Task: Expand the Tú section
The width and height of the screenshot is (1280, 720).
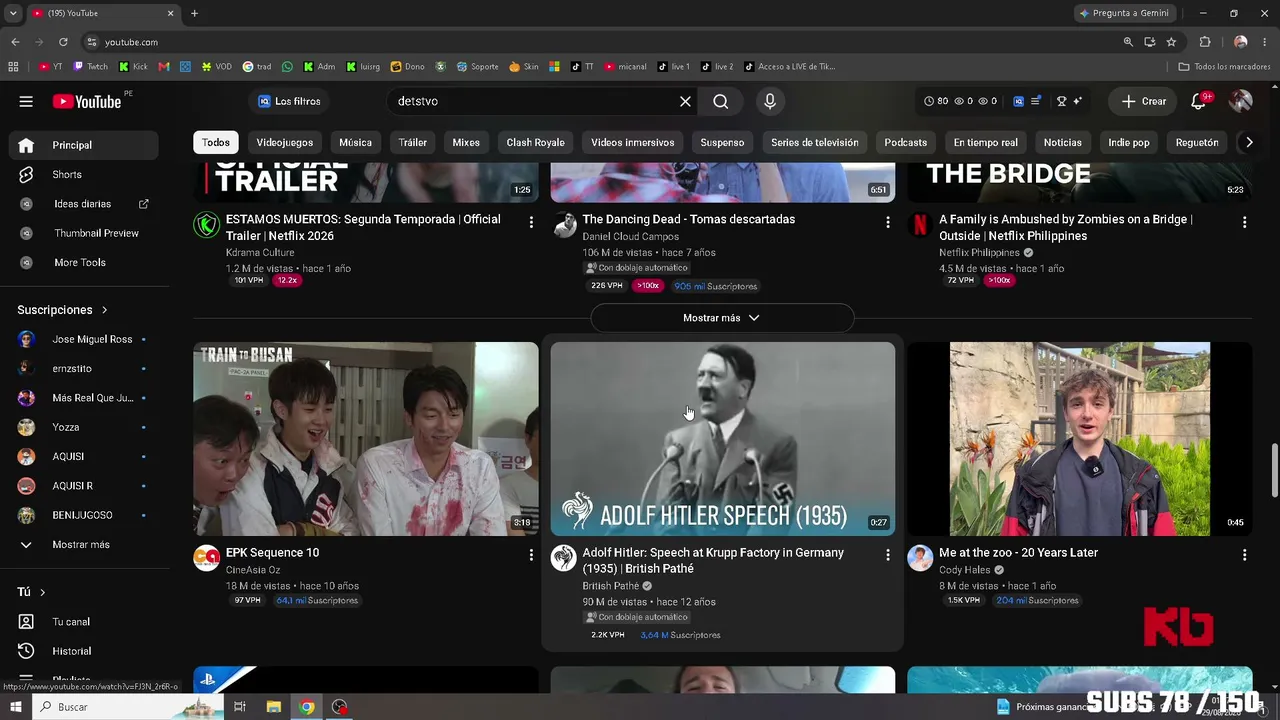Action: click(x=31, y=592)
